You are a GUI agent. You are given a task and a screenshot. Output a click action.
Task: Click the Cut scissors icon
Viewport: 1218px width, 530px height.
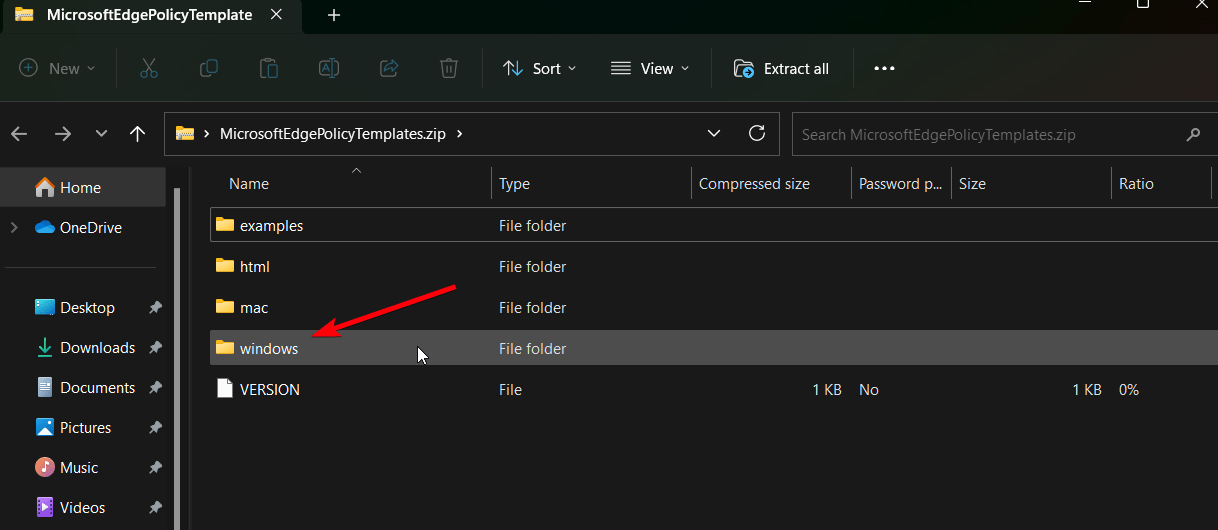tap(149, 68)
